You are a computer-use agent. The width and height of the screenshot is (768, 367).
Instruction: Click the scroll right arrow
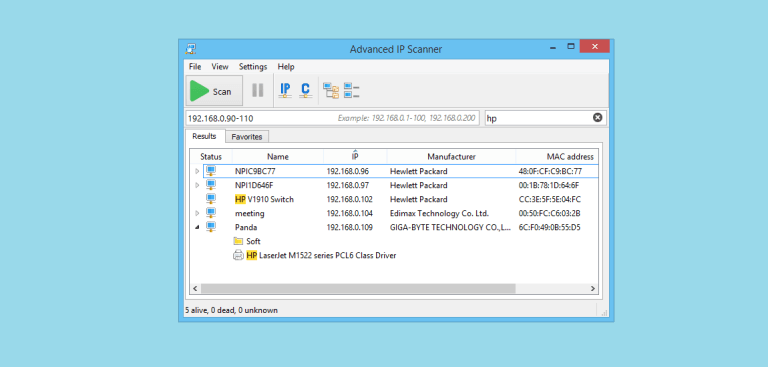(x=593, y=289)
